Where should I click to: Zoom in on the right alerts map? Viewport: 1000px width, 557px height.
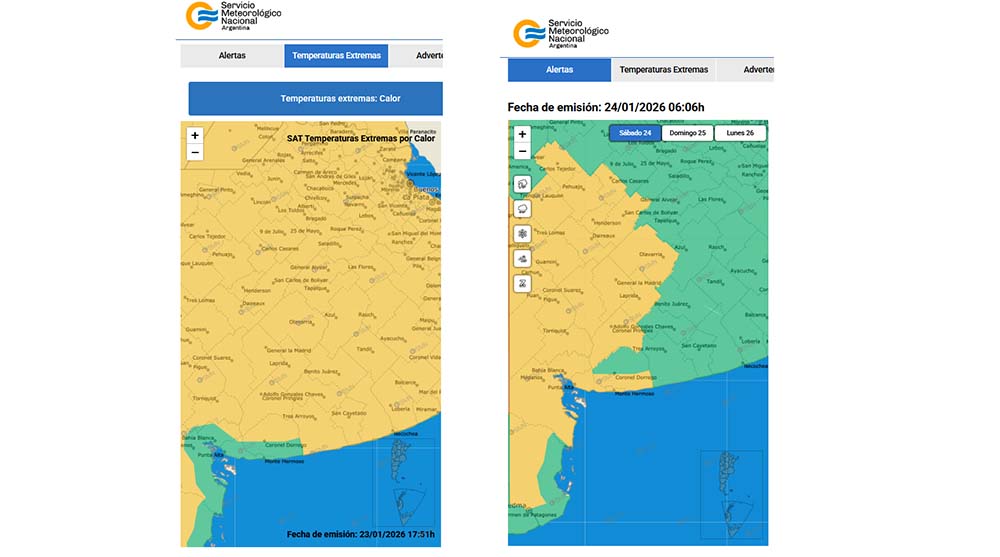pyautogui.click(x=522, y=134)
